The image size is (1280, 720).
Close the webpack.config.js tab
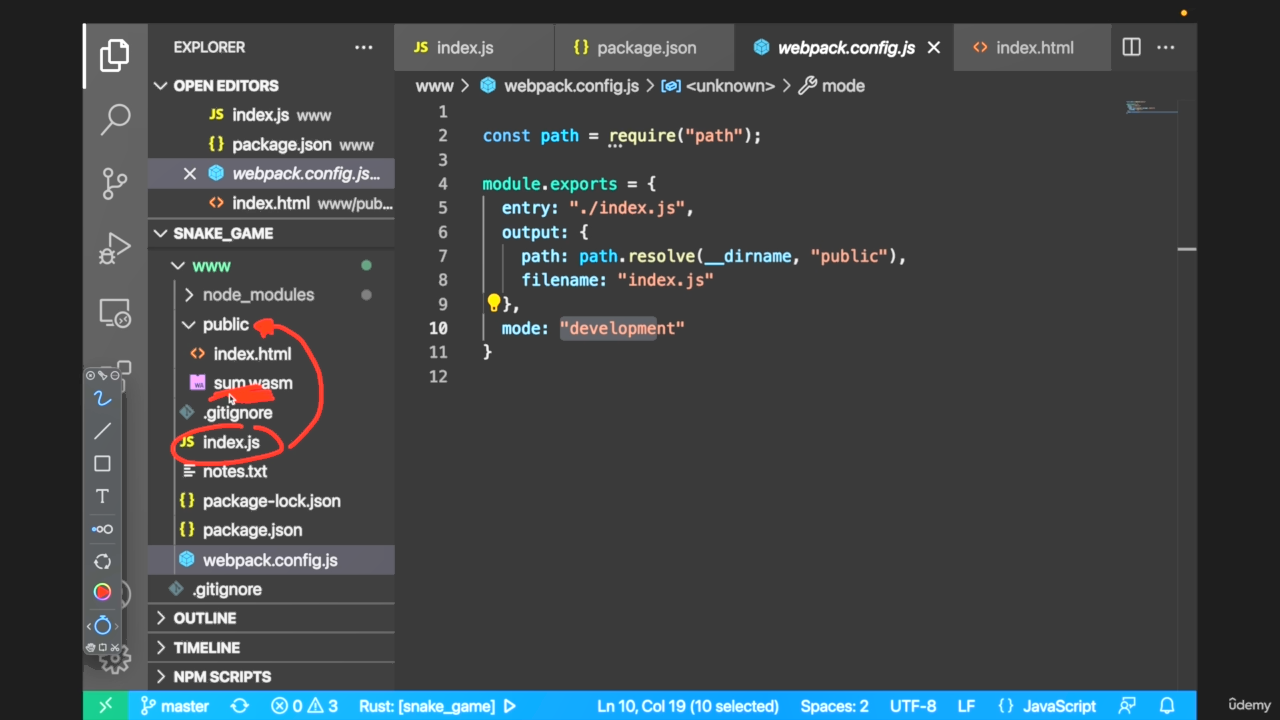click(x=934, y=48)
